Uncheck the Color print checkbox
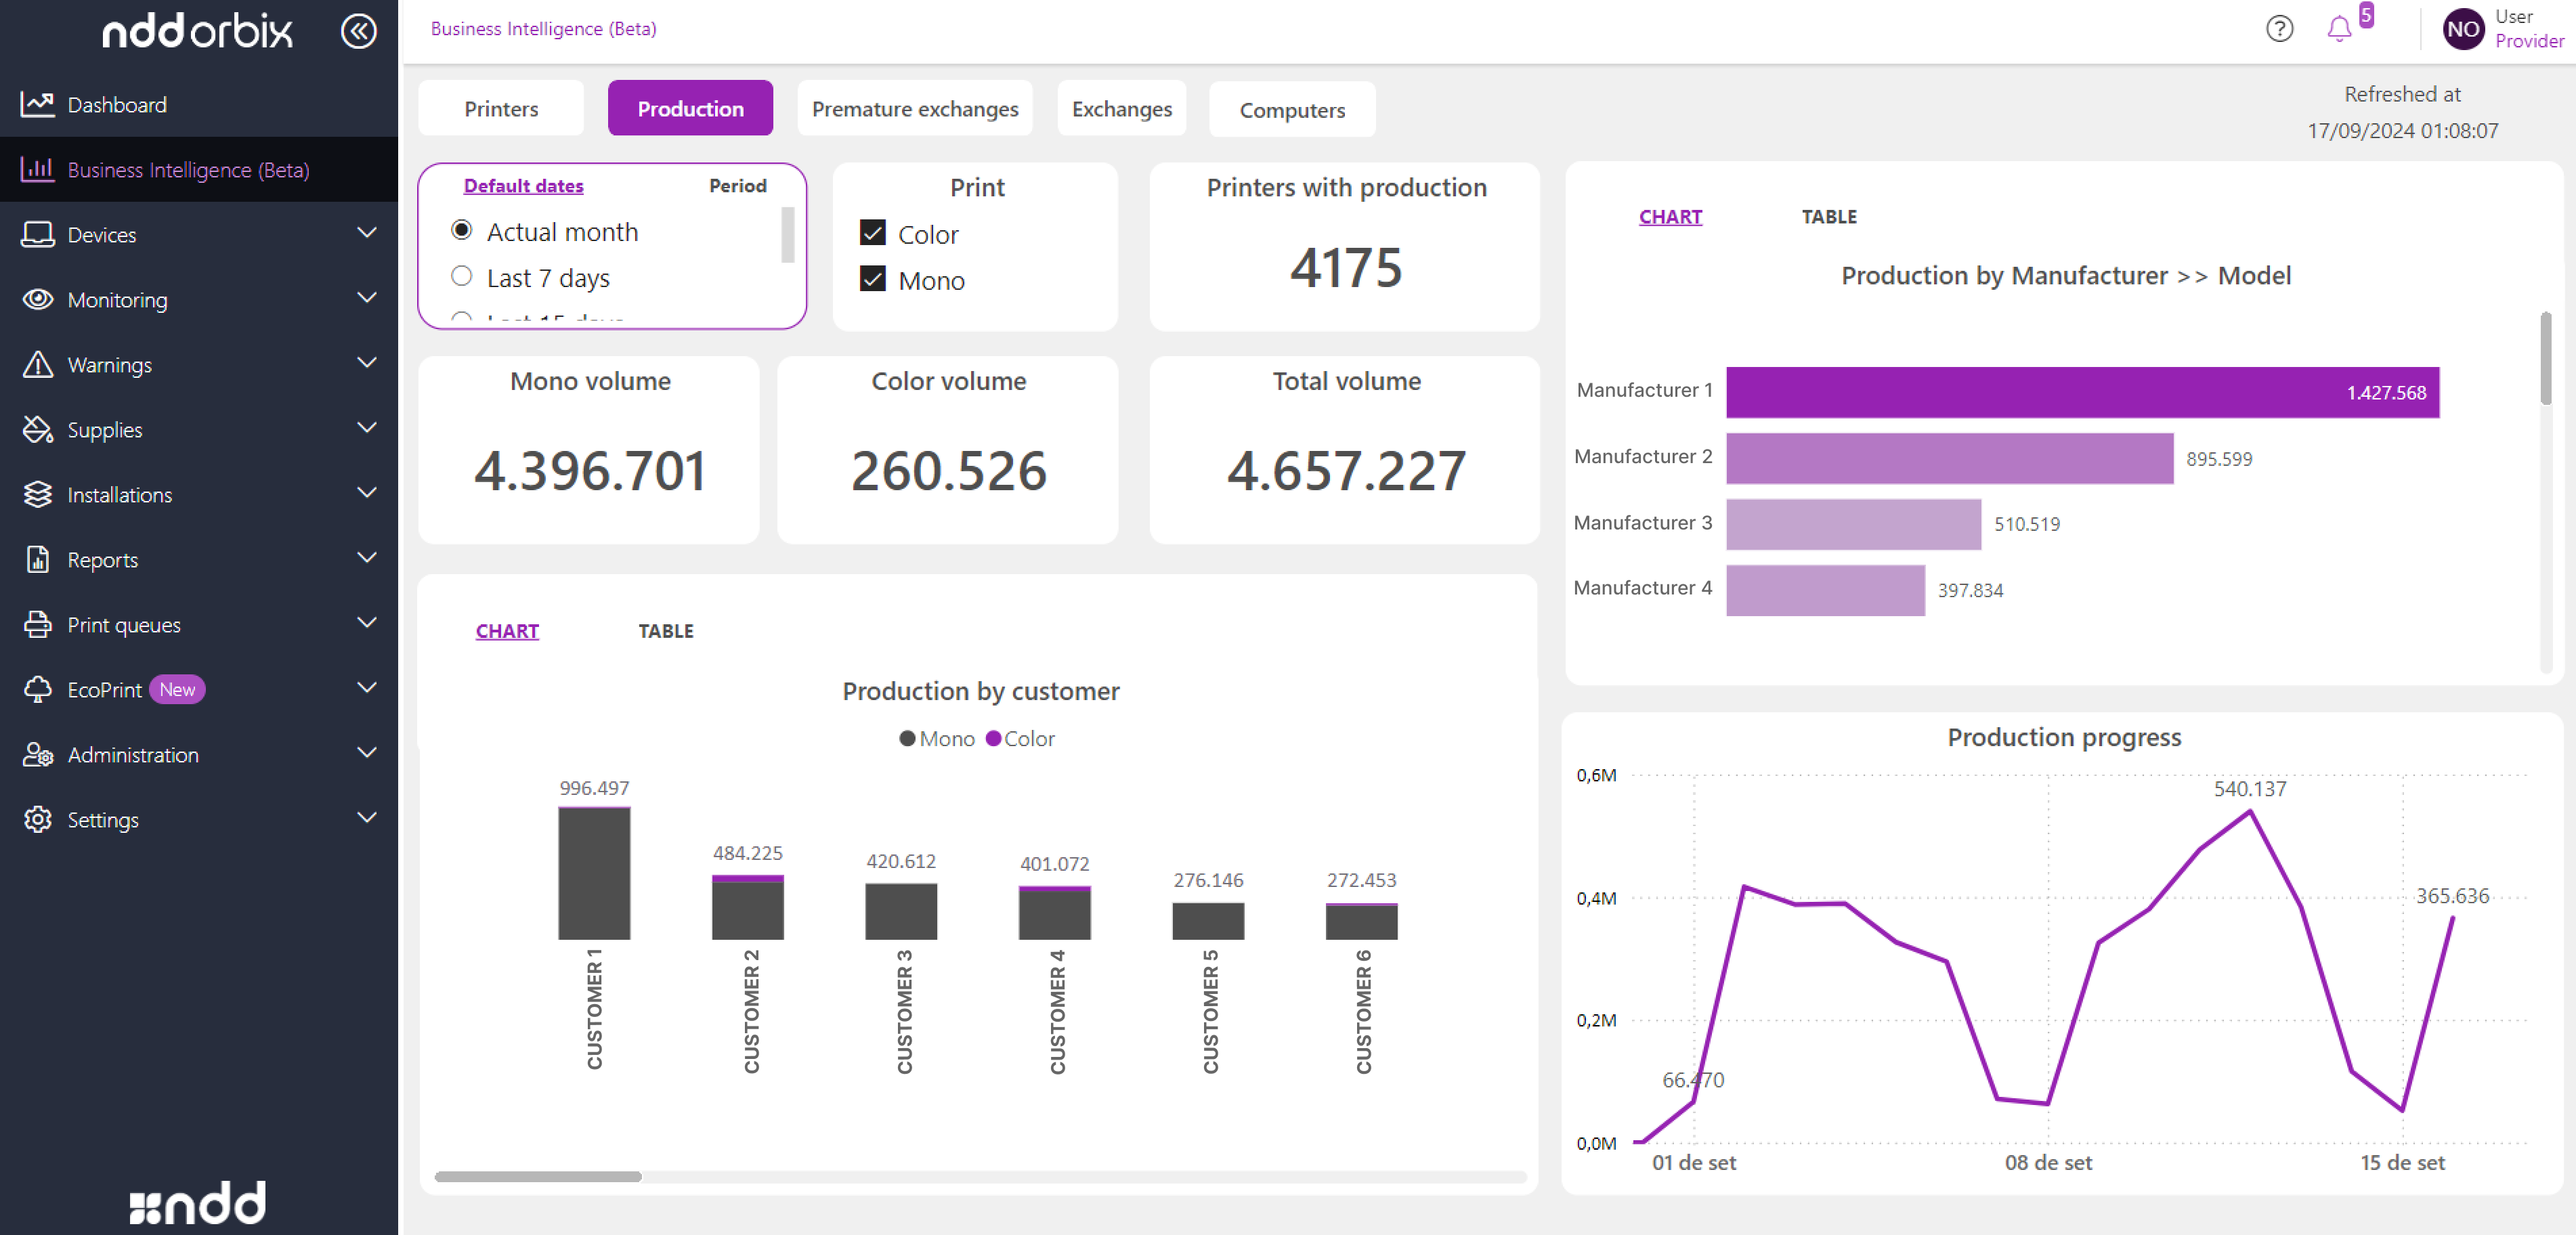Image resolution: width=2576 pixels, height=1235 pixels. click(x=872, y=233)
